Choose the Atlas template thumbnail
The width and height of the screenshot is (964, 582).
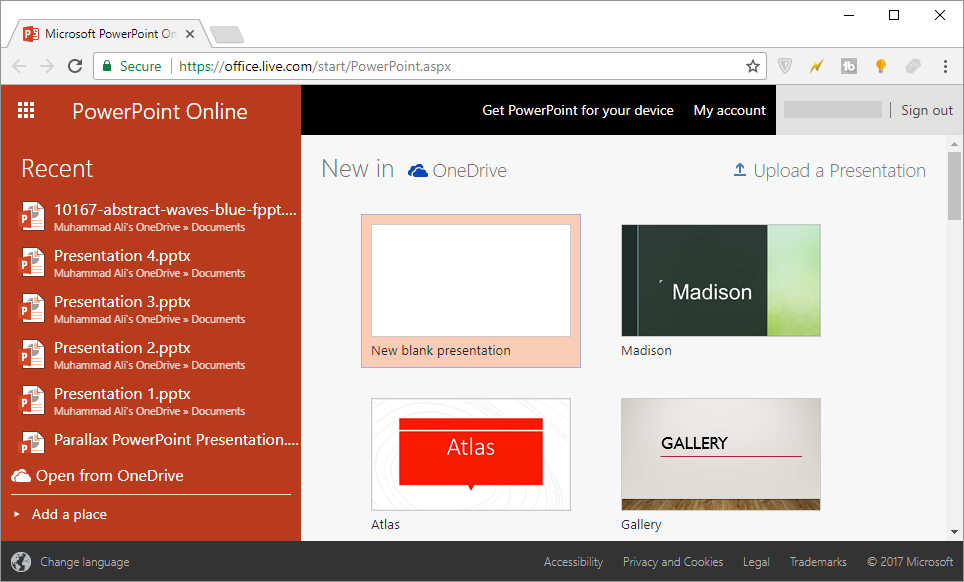point(471,454)
